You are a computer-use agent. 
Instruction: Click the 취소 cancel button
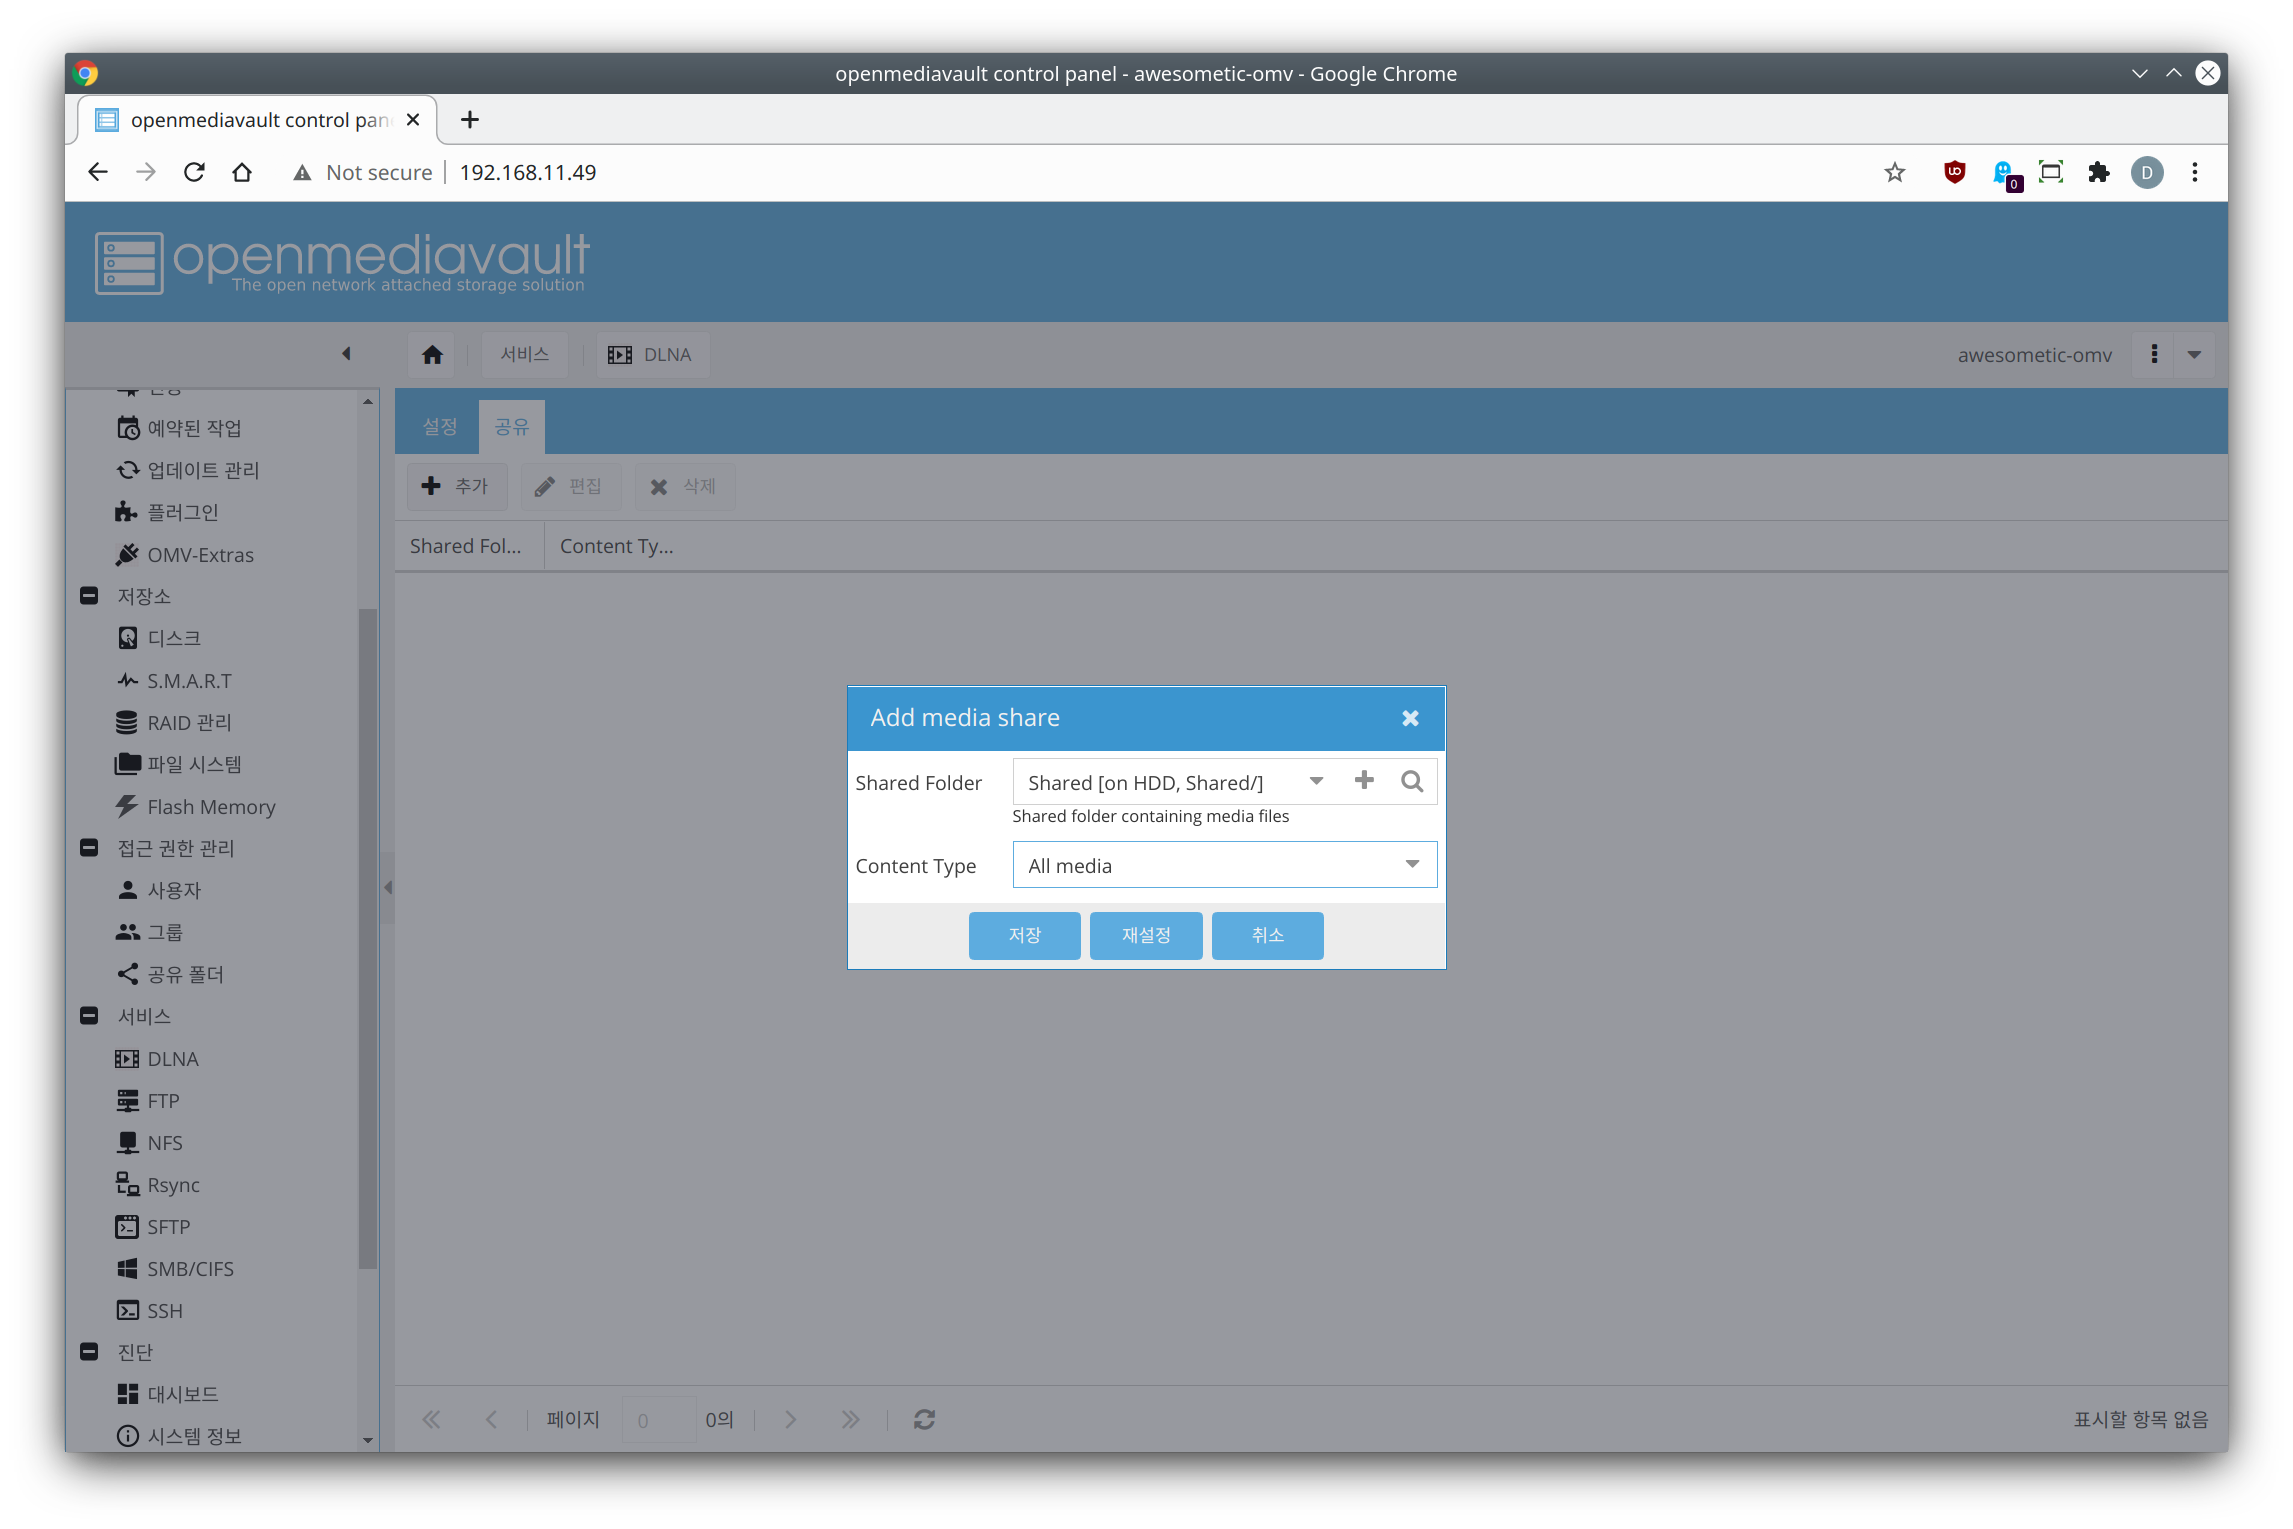[x=1267, y=935]
